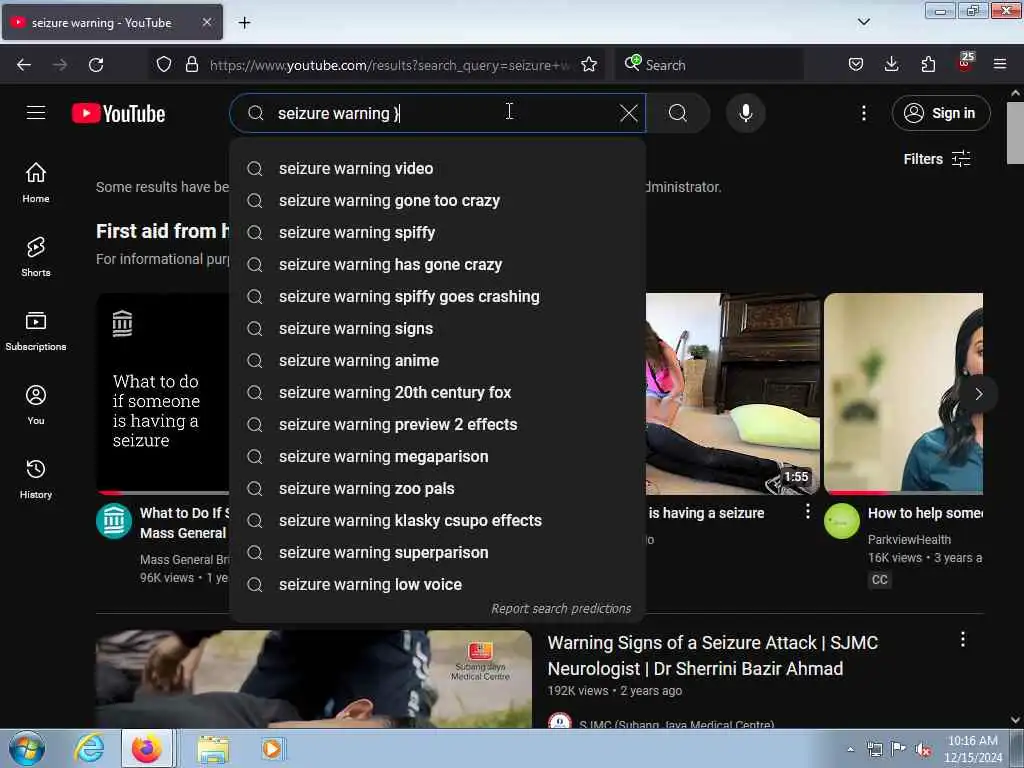Open options for Warning Signs of a Seizure video

coord(963,639)
